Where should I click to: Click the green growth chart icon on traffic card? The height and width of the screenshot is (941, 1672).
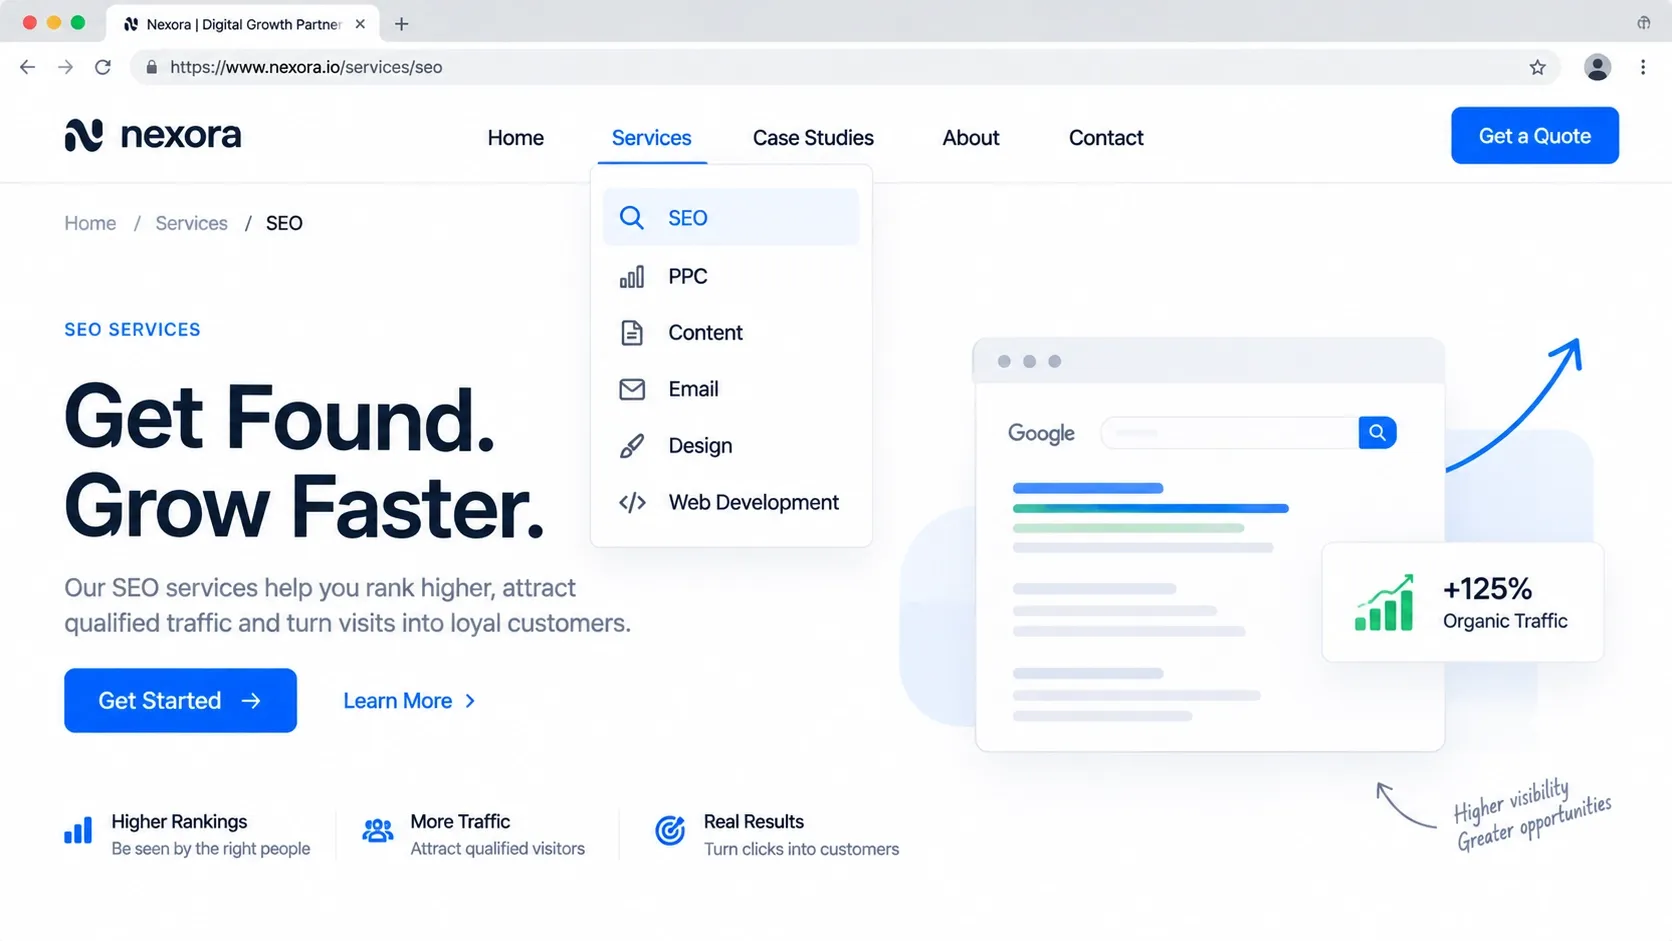tap(1385, 602)
